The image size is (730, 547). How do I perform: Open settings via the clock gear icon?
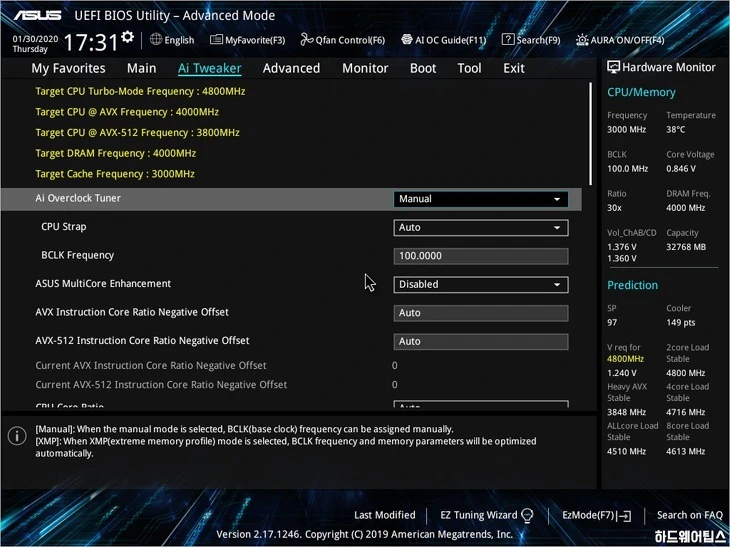(127, 37)
